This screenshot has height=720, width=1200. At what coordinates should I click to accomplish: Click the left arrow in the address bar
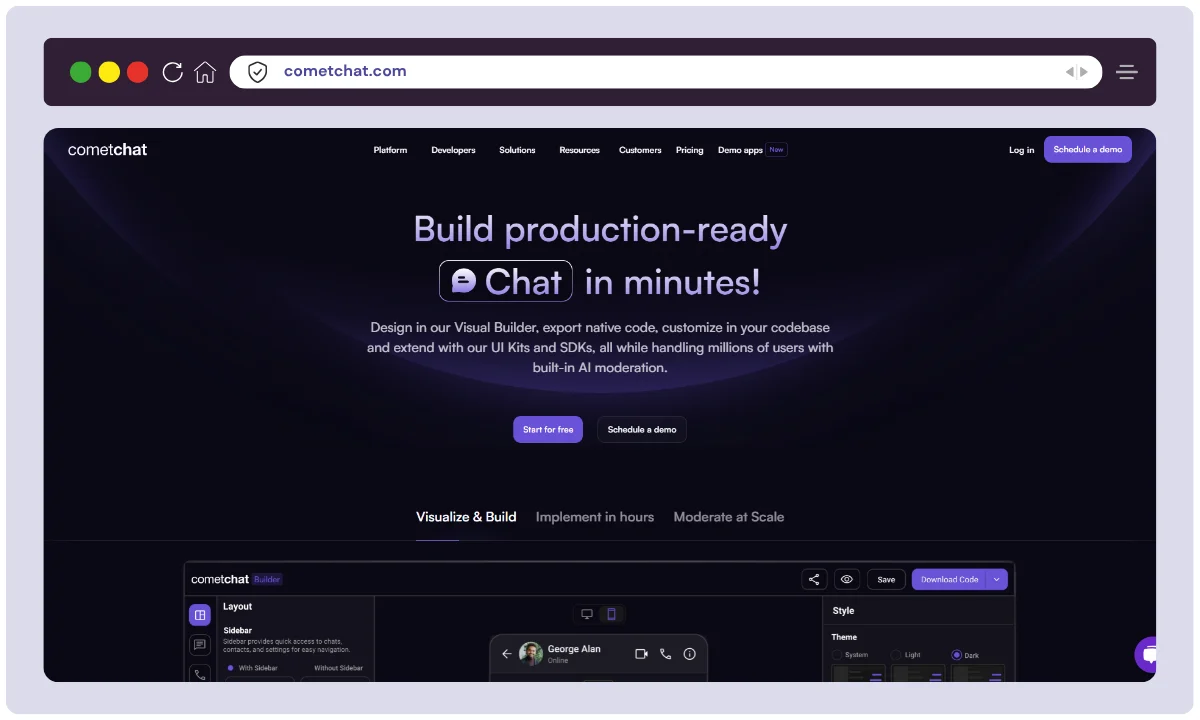coord(1070,72)
